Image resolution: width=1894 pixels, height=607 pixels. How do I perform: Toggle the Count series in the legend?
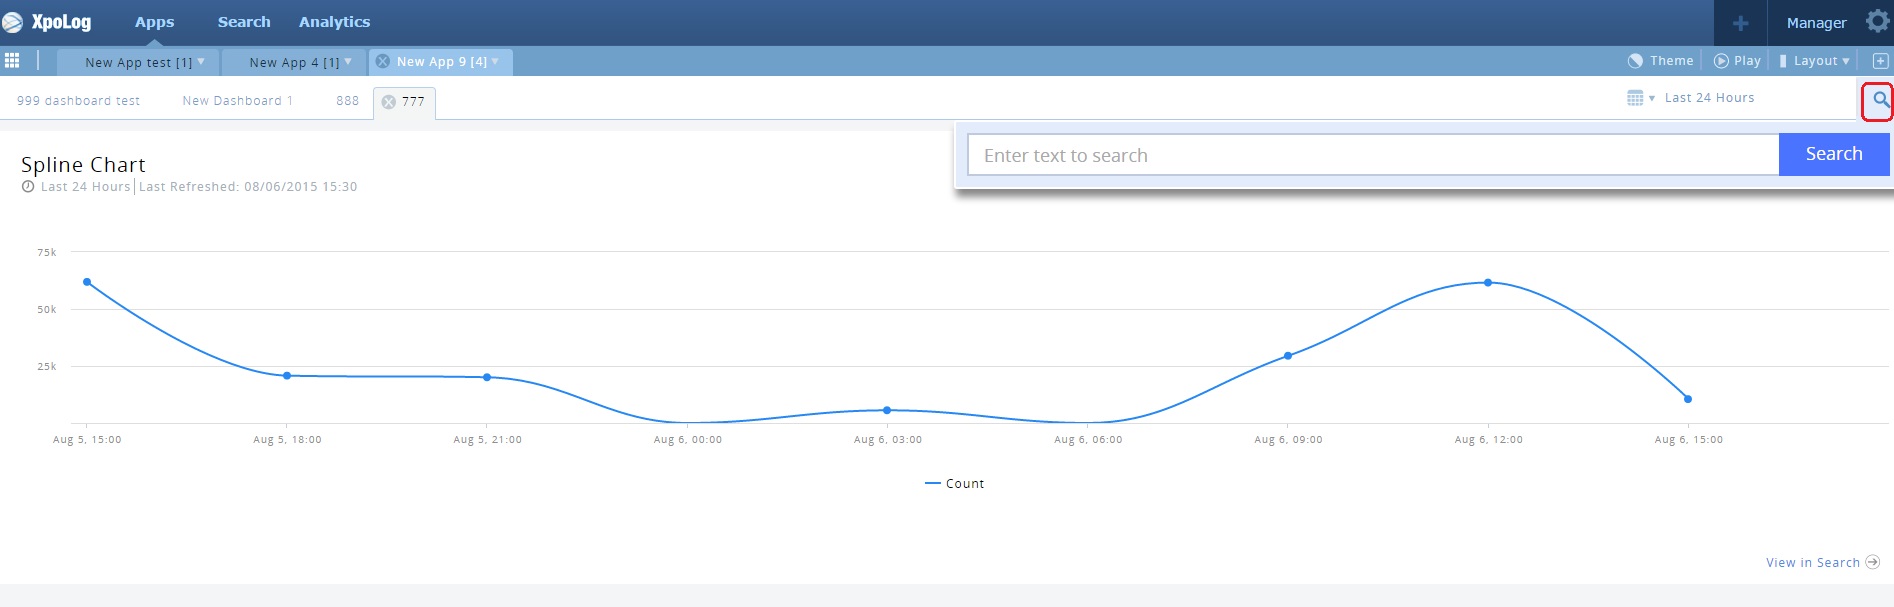955,484
